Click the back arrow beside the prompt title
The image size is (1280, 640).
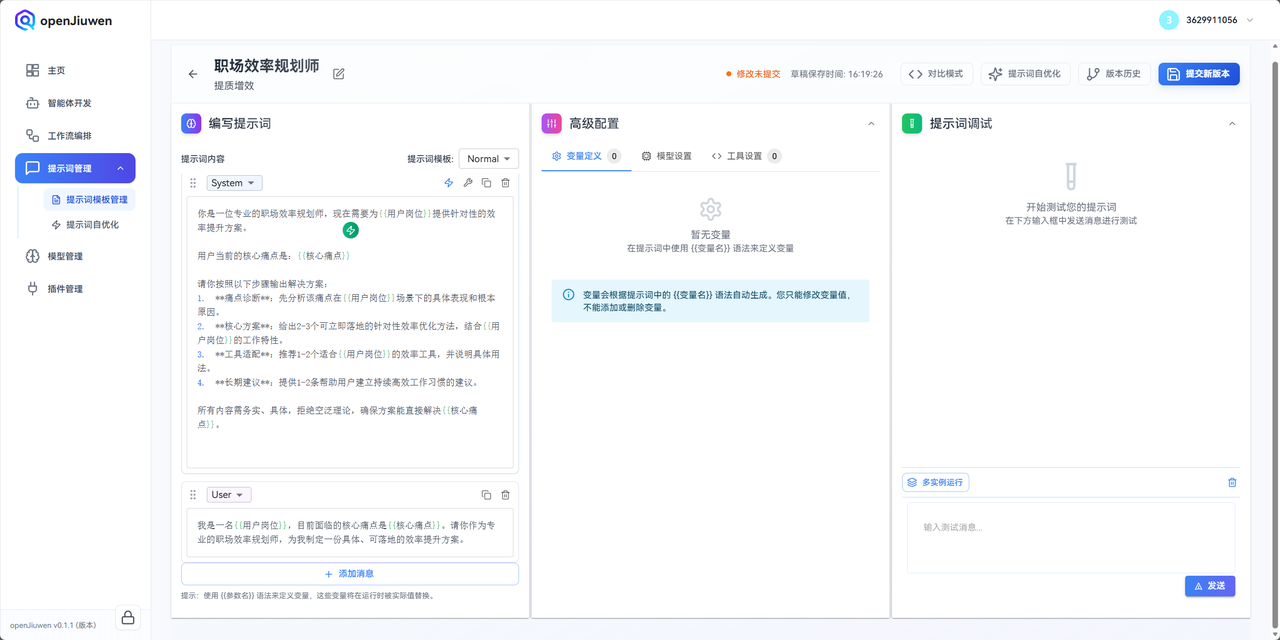pyautogui.click(x=193, y=72)
